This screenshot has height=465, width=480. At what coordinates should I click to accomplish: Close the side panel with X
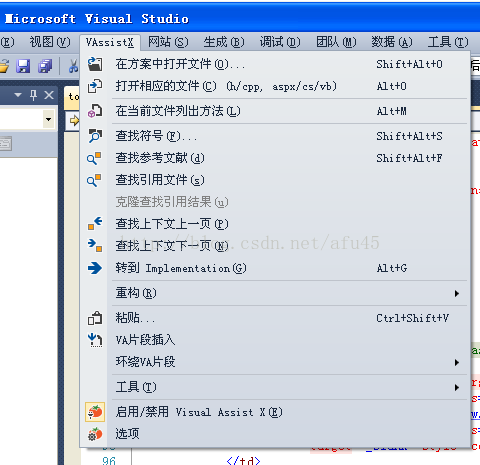point(49,95)
